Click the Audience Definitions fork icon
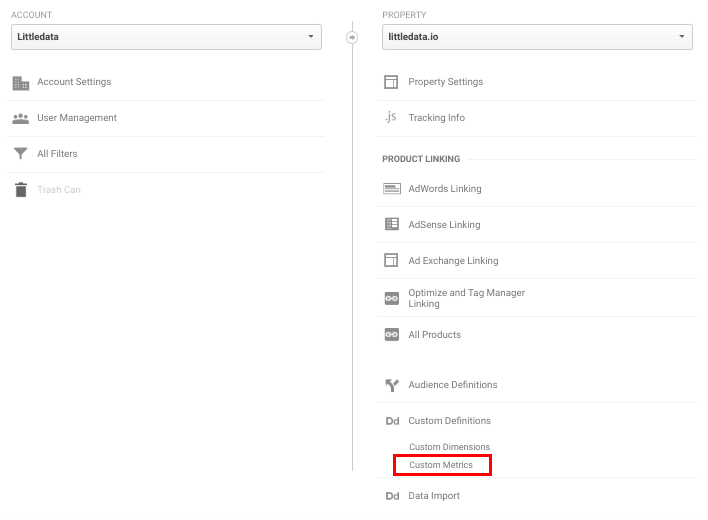 coord(392,385)
